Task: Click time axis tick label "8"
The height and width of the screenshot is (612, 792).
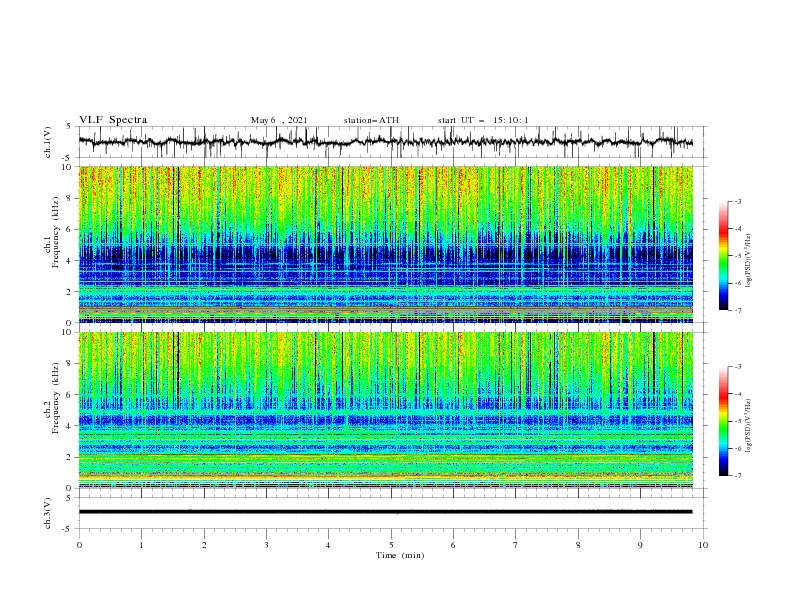Action: (578, 545)
